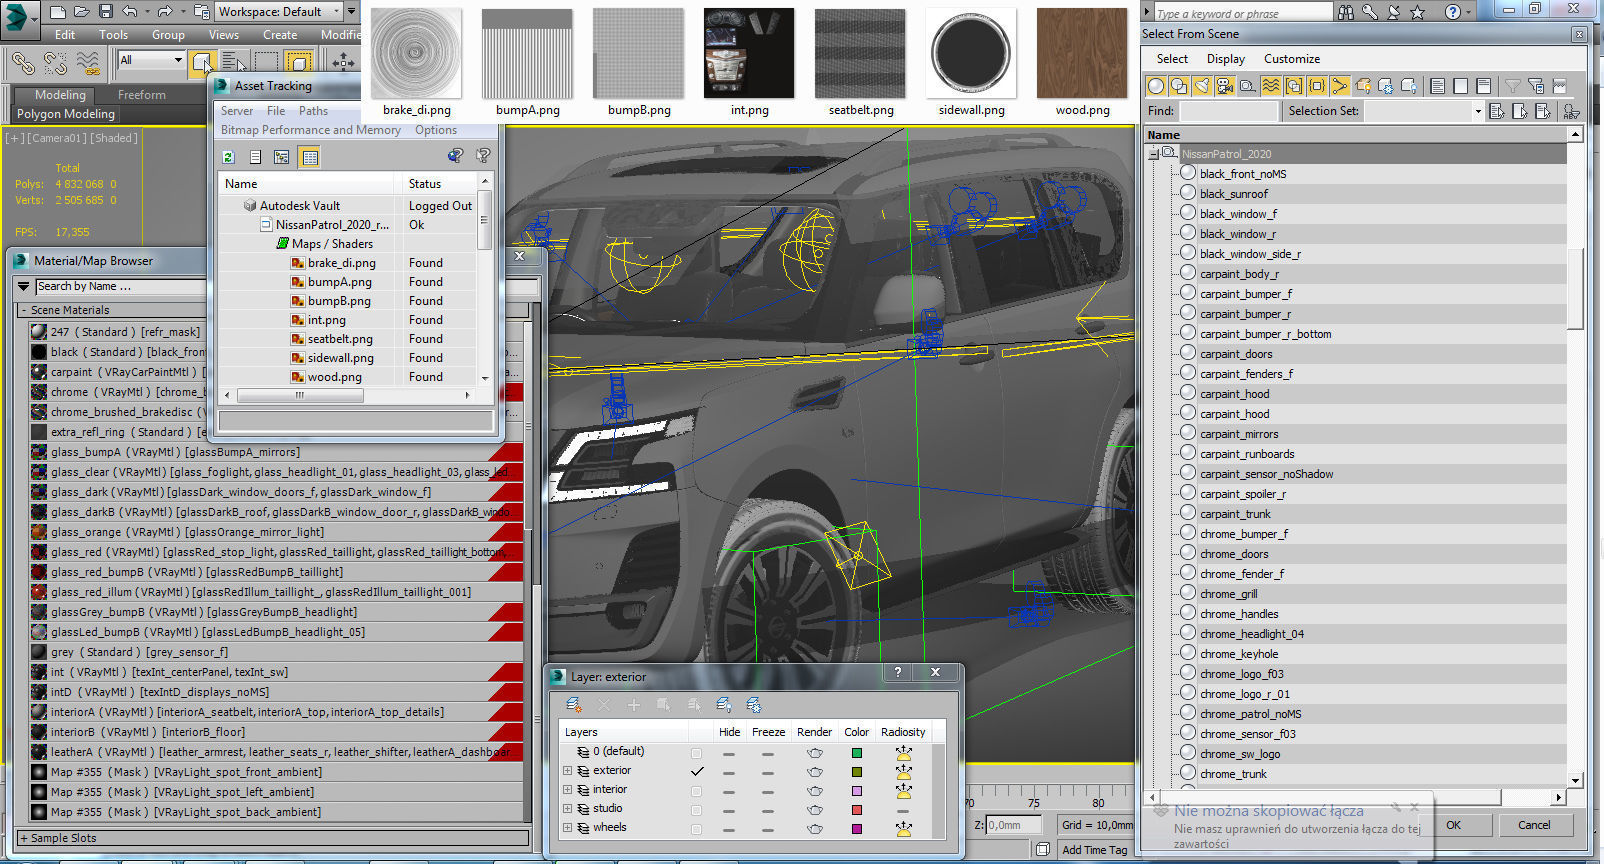Set studio layer as current checkbox
The image size is (1604, 864).
click(697, 810)
